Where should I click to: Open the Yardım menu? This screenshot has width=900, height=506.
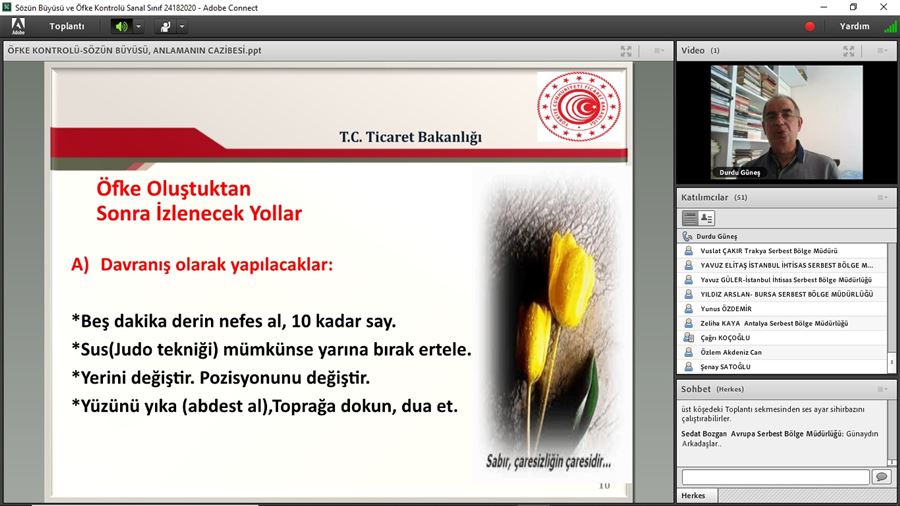tap(854, 27)
